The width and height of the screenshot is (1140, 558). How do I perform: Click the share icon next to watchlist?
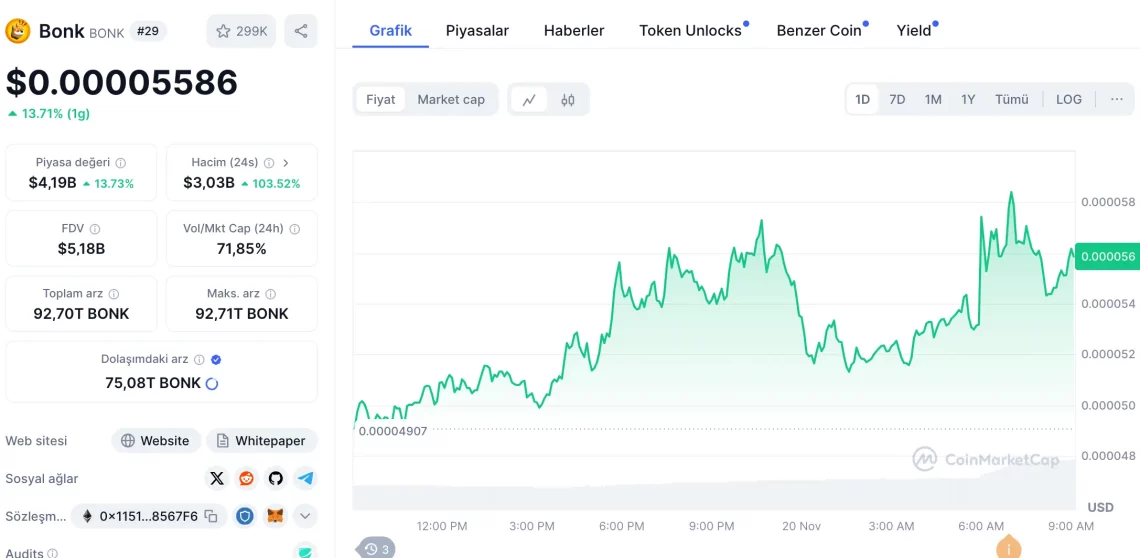pos(301,31)
